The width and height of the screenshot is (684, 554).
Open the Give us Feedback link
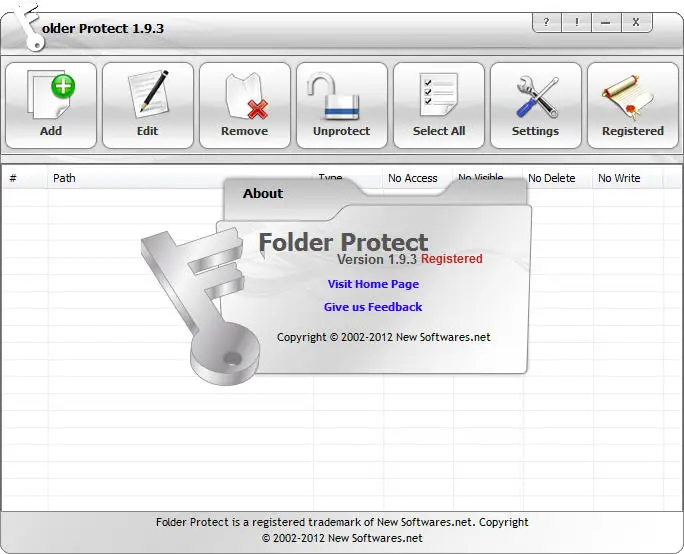[373, 307]
